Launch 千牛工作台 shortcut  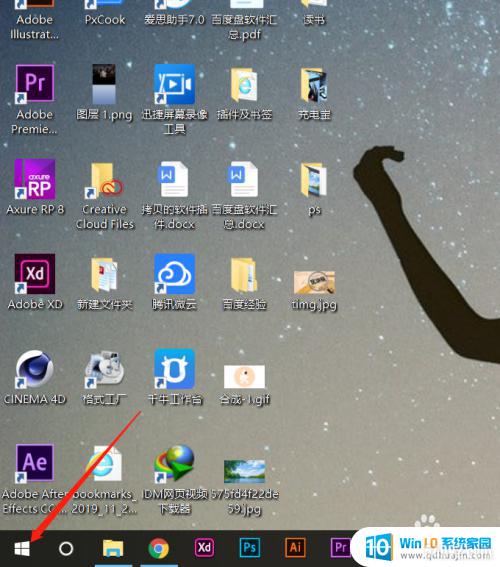pyautogui.click(x=174, y=377)
